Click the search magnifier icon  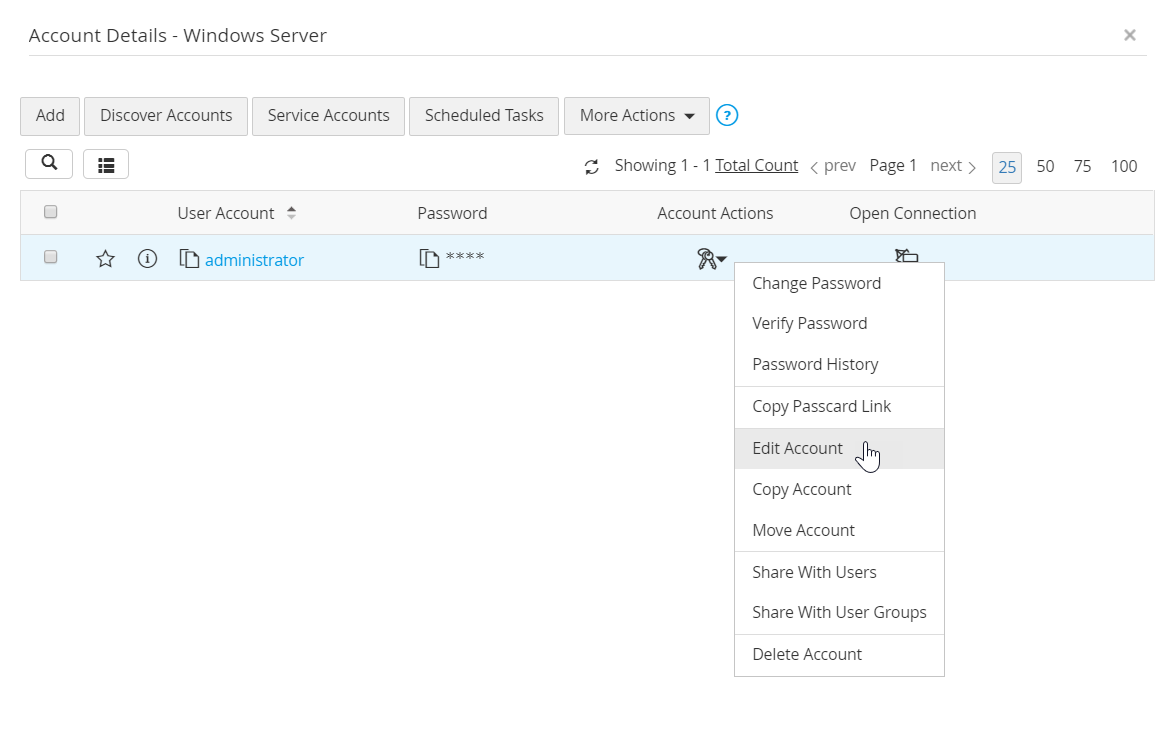pyautogui.click(x=48, y=164)
